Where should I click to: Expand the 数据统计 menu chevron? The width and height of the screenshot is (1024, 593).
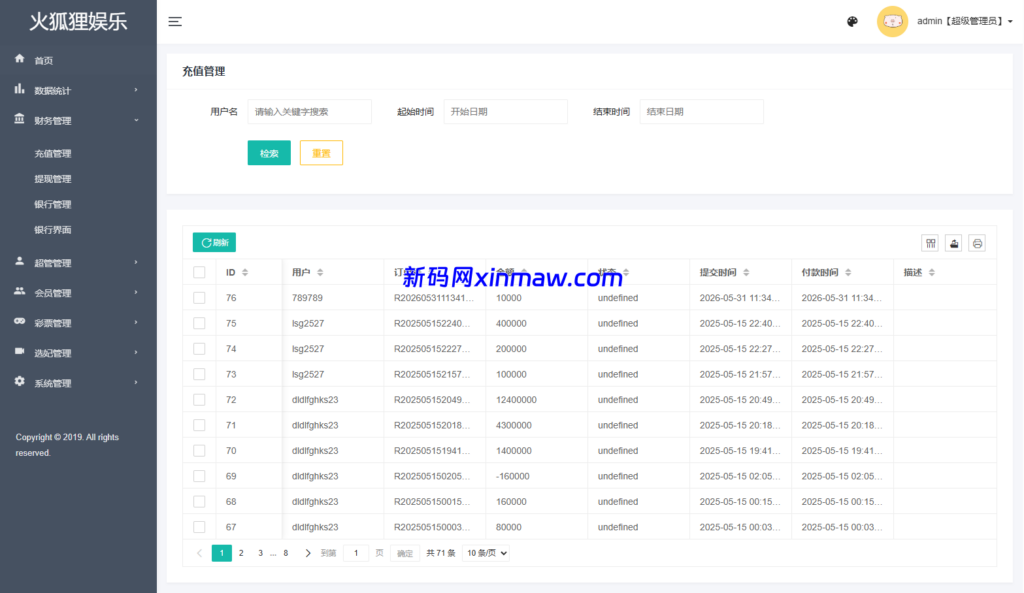[x=136, y=90]
